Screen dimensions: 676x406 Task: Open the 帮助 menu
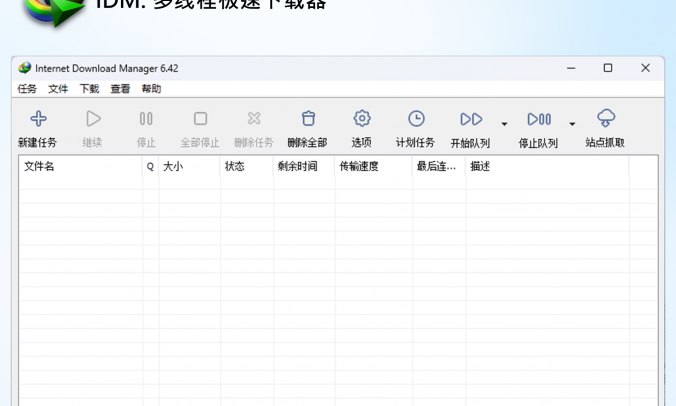pos(151,89)
